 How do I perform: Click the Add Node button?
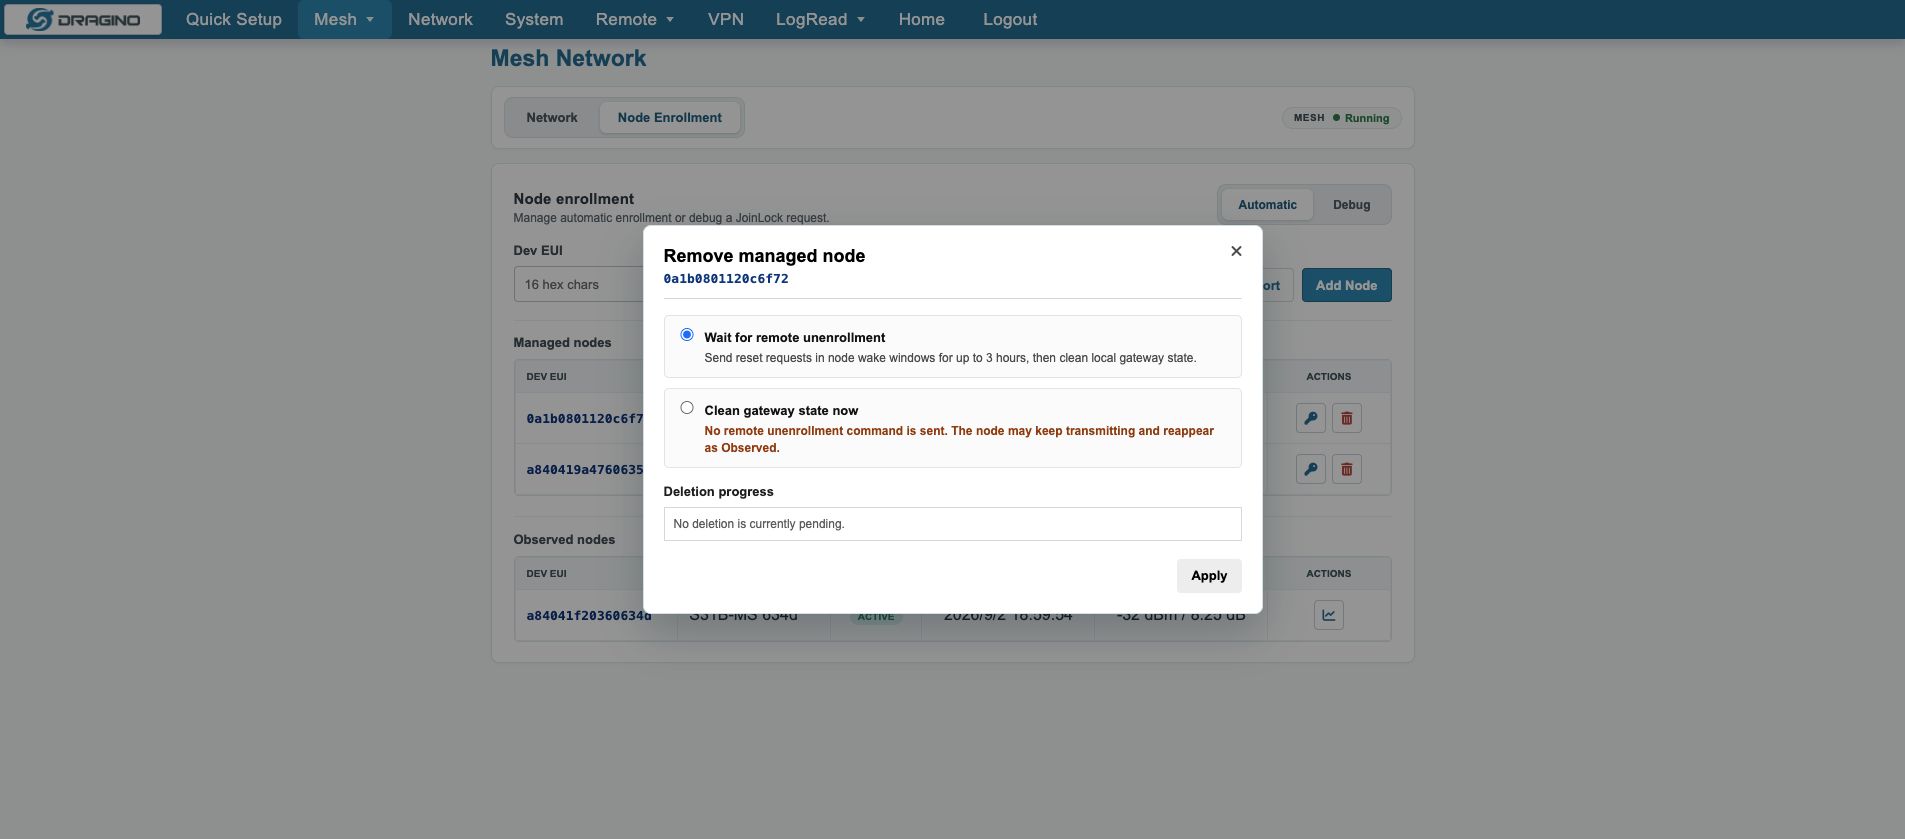coord(1346,285)
